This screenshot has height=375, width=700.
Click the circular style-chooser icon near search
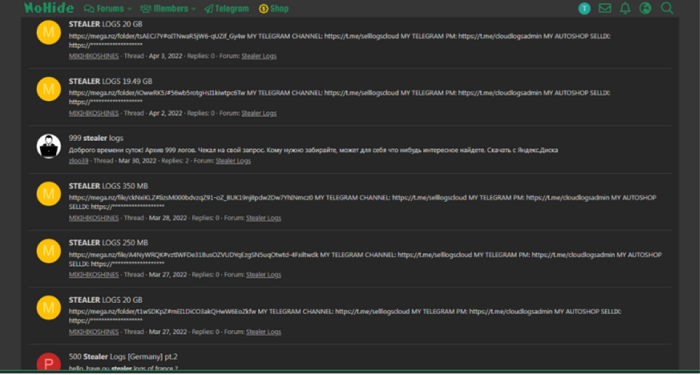645,8
